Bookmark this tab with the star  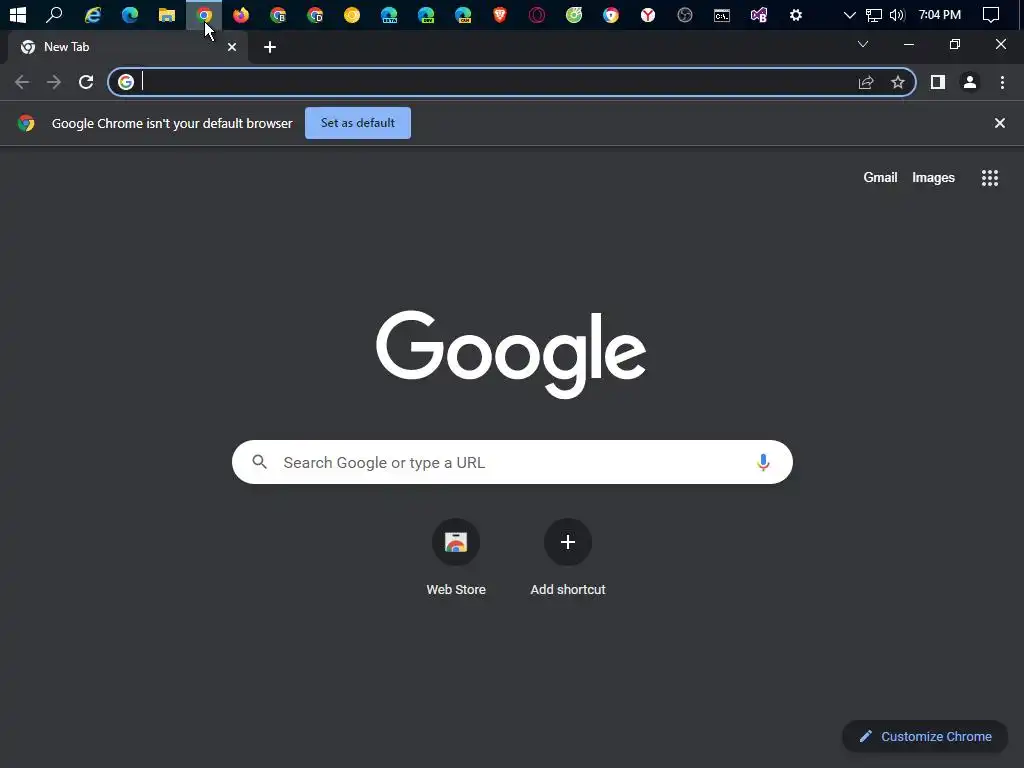(898, 82)
